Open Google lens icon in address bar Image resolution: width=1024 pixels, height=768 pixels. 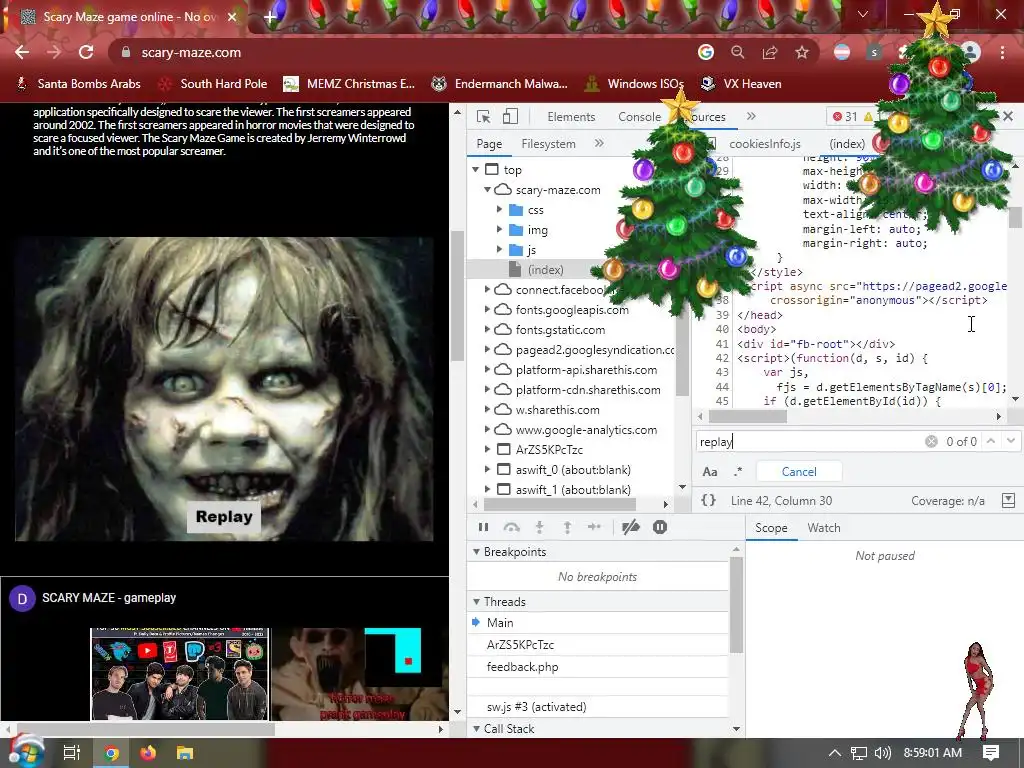coord(705,52)
